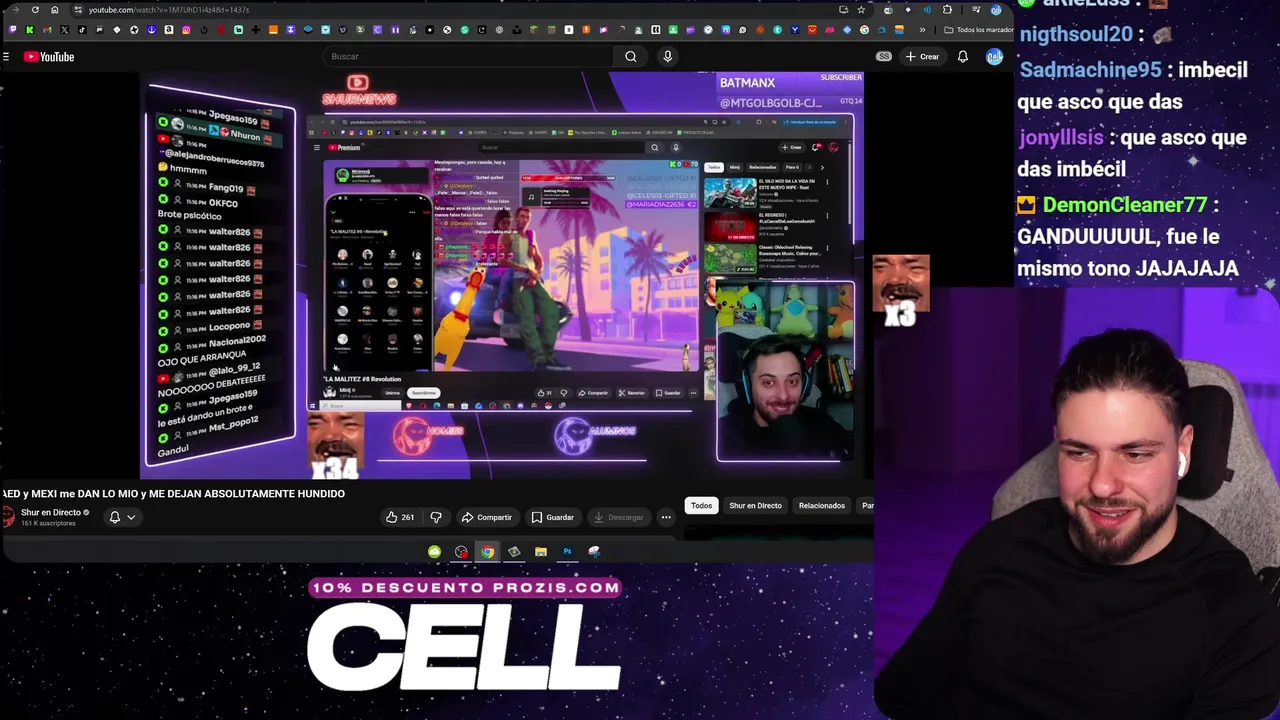Like the video with 261 likes
The image size is (1280, 720).
pyautogui.click(x=400, y=517)
